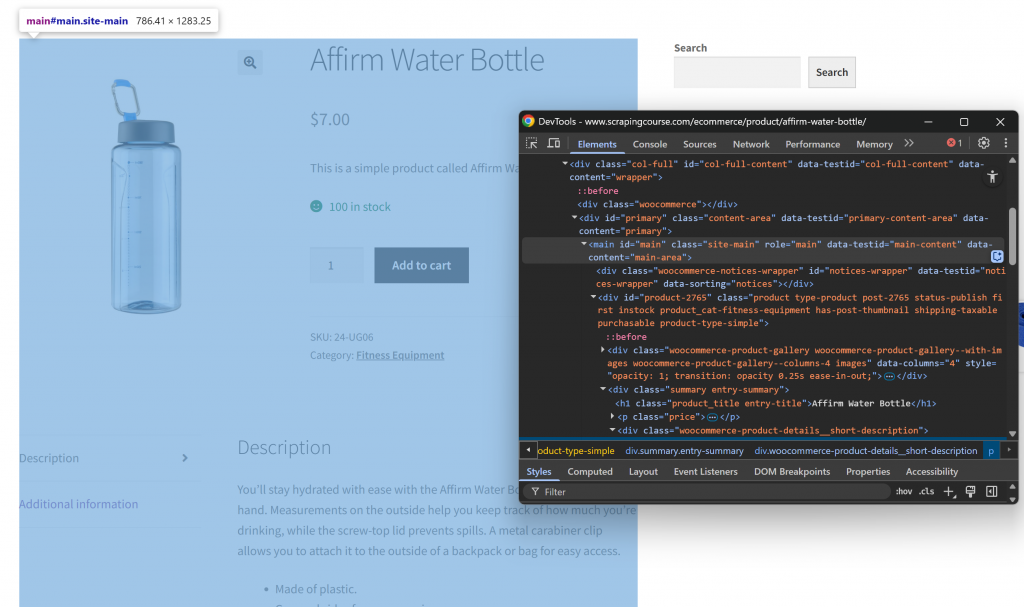Image resolution: width=1024 pixels, height=607 pixels.
Task: Switch to the Elements tab
Action: click(x=597, y=144)
